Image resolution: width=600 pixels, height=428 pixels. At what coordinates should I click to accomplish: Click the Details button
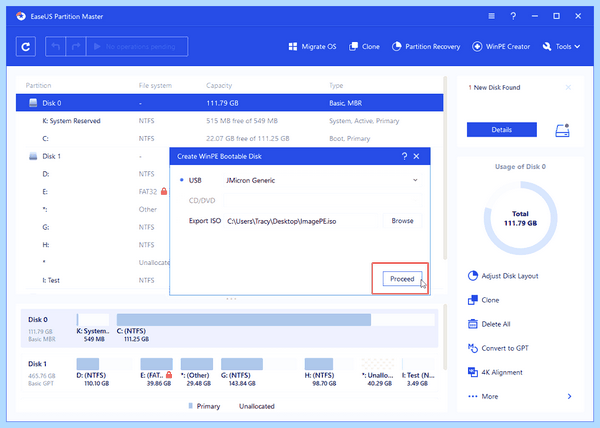pyautogui.click(x=502, y=130)
